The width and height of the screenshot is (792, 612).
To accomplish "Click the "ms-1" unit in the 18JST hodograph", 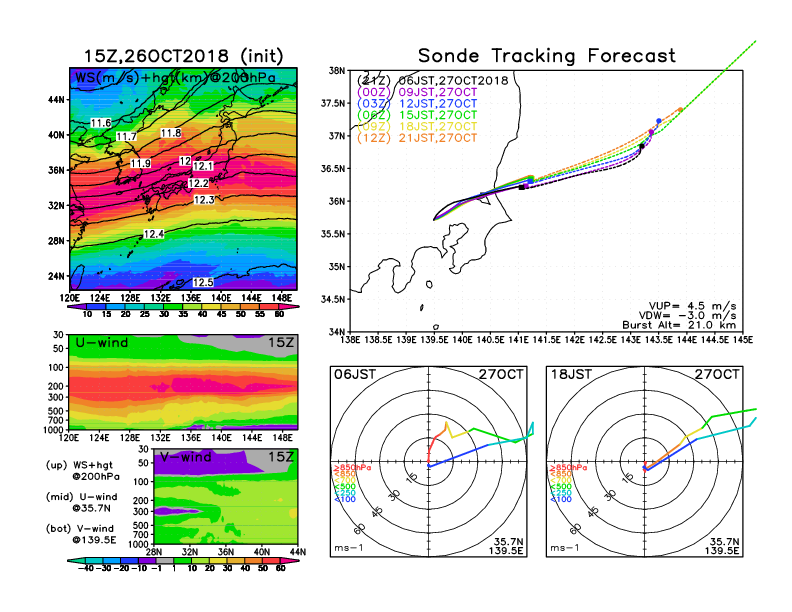I will click(x=565, y=548).
